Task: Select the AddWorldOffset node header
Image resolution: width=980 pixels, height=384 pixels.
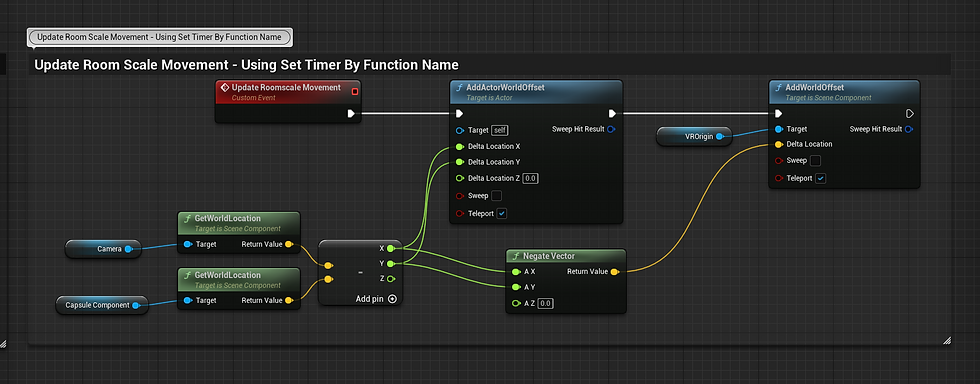Action: point(844,91)
